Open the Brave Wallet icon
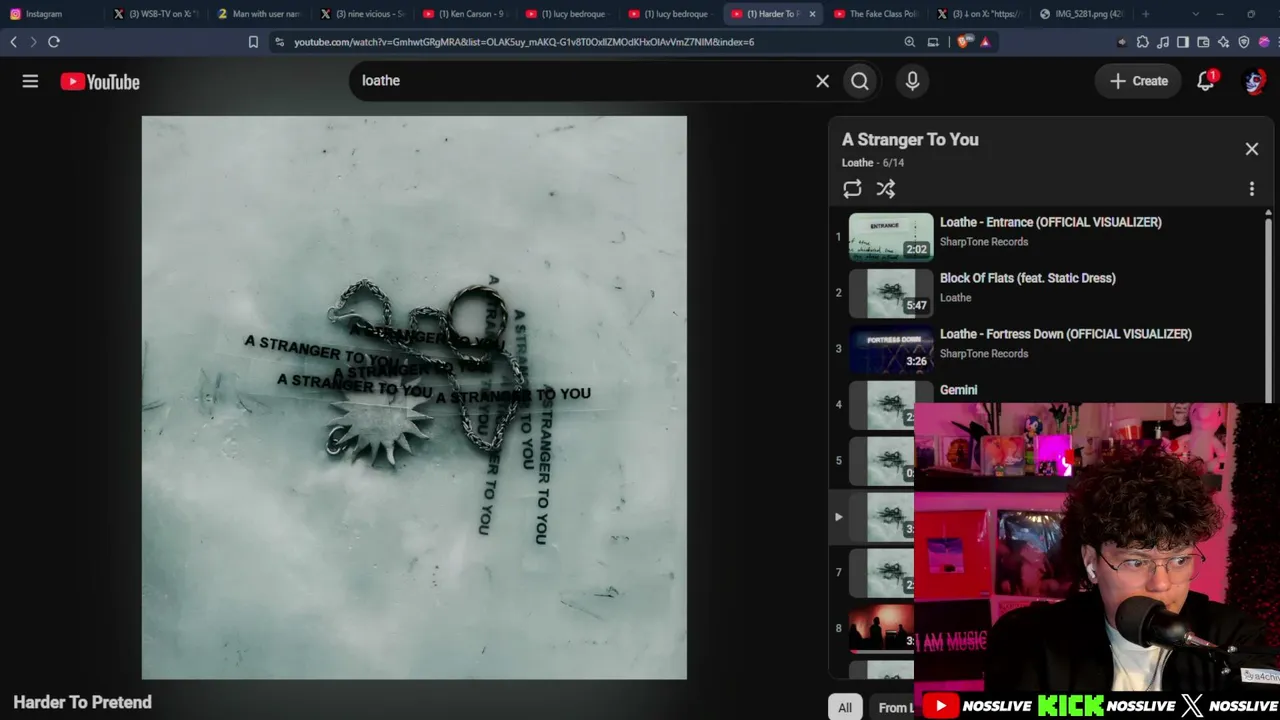The width and height of the screenshot is (1280, 720). (x=1203, y=42)
